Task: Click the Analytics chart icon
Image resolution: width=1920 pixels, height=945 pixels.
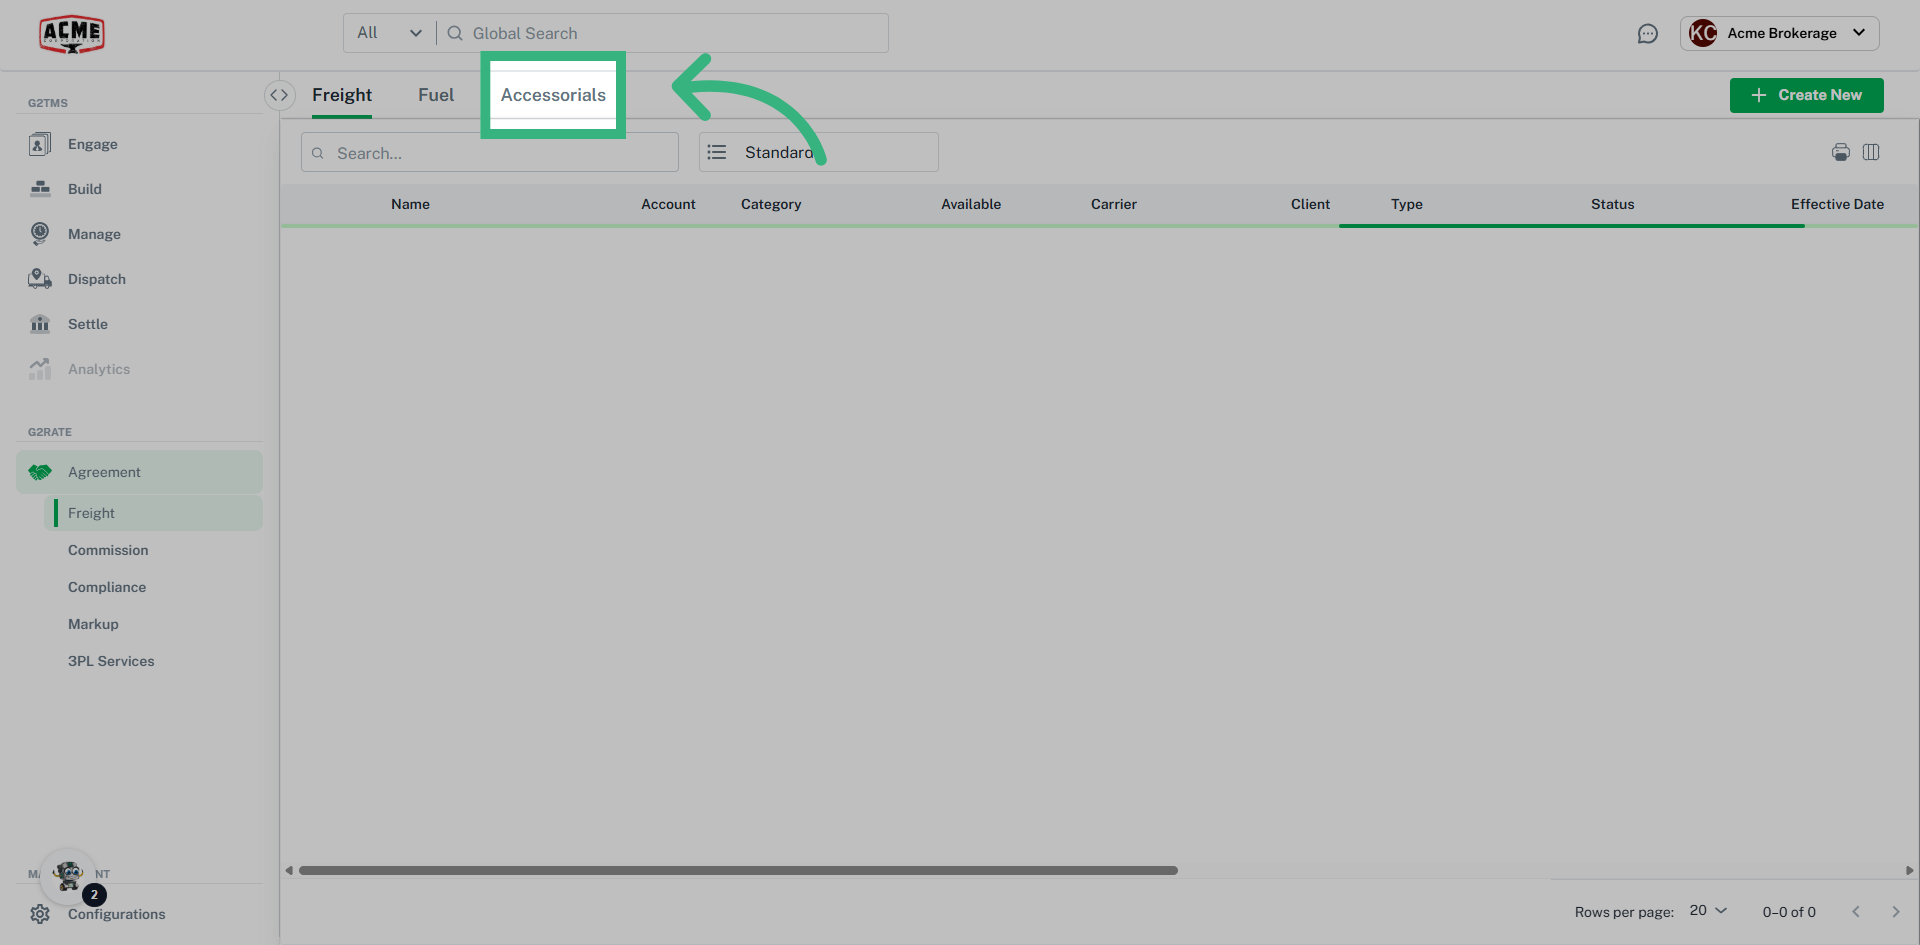Action: coord(40,369)
